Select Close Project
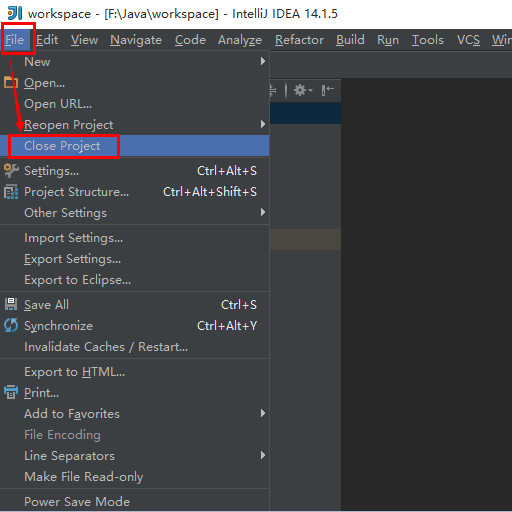 click(135, 146)
